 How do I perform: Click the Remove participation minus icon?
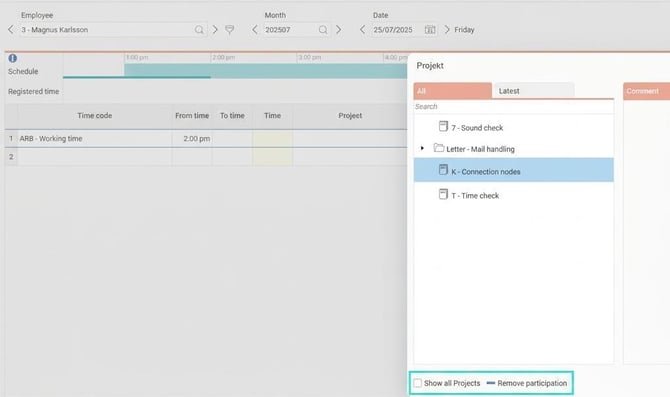[491, 383]
